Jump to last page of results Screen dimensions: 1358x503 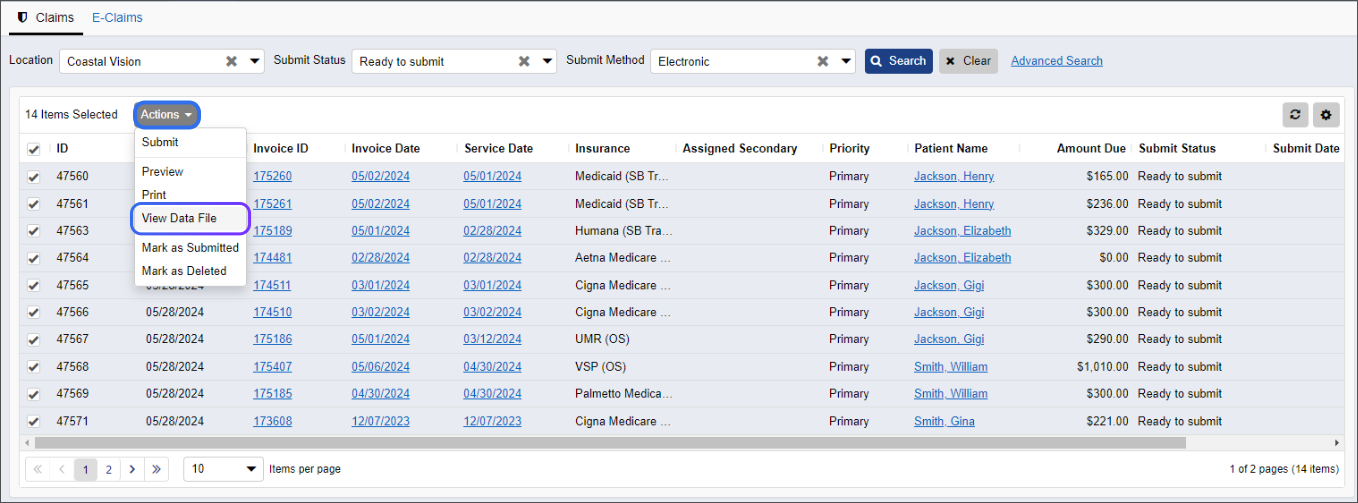pos(157,469)
